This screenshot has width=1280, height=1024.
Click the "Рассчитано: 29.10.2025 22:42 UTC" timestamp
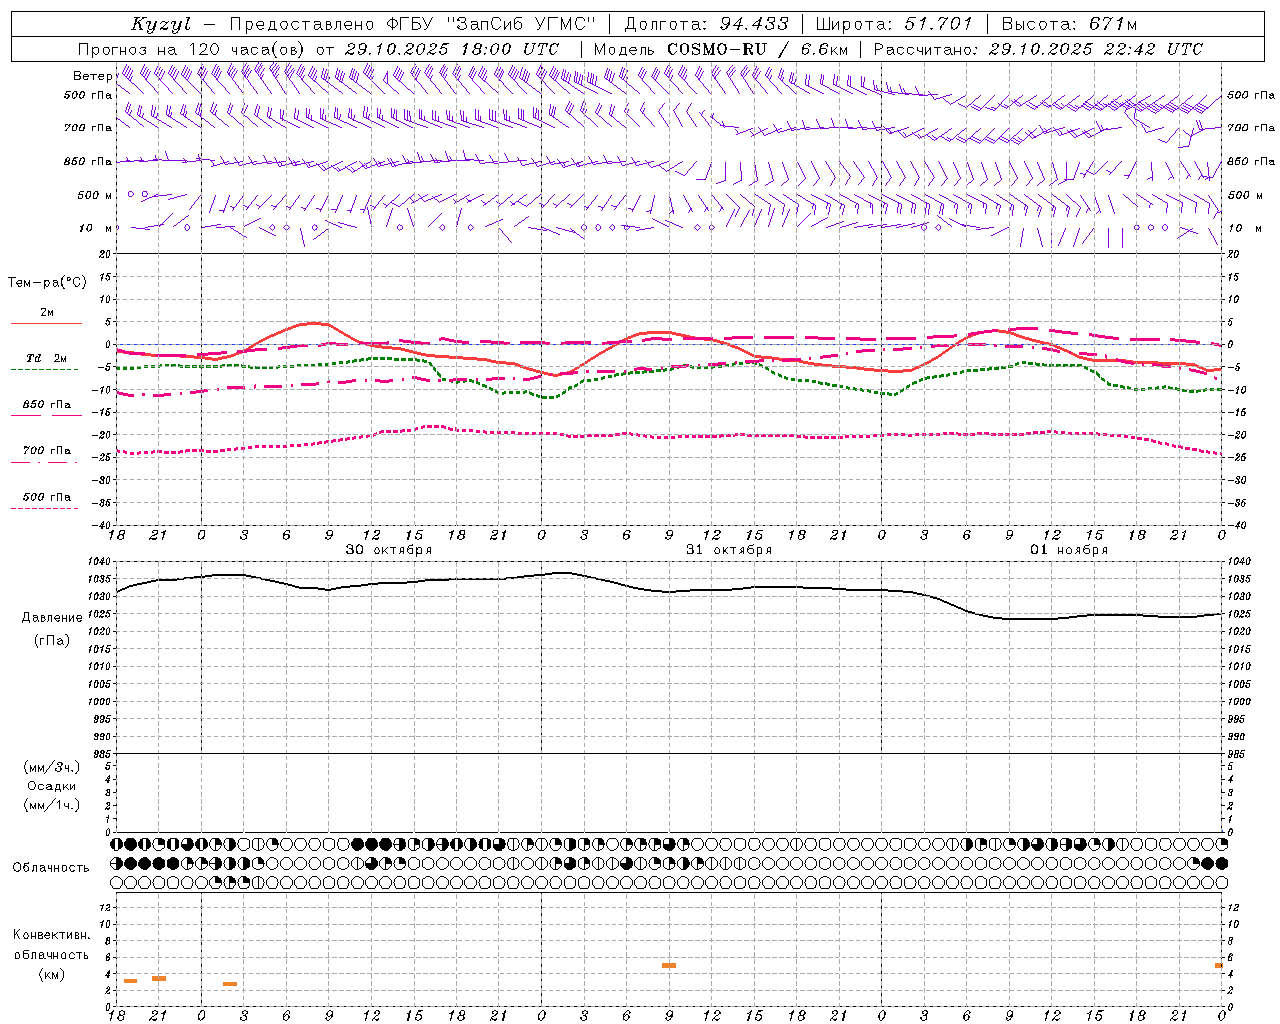click(1038, 49)
